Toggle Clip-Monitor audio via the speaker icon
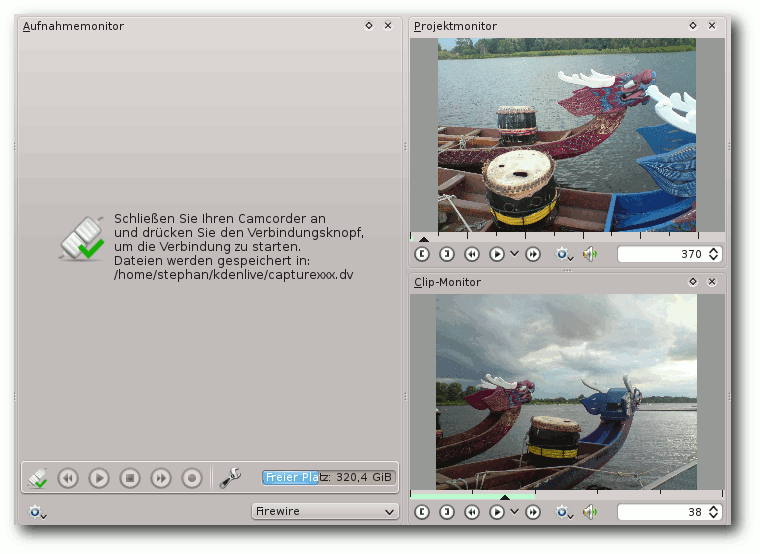This screenshot has height=554, width=760. (x=590, y=512)
